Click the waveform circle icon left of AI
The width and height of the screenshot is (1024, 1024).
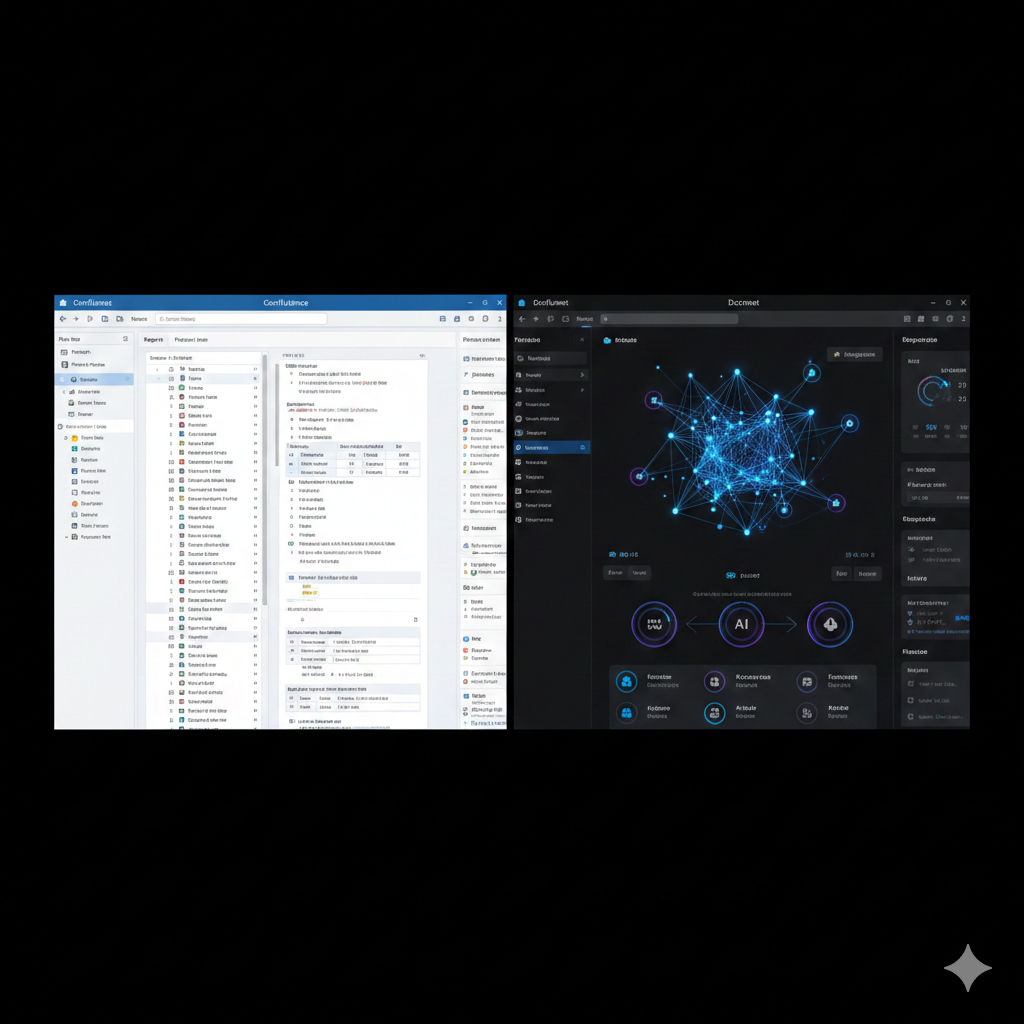coord(654,623)
